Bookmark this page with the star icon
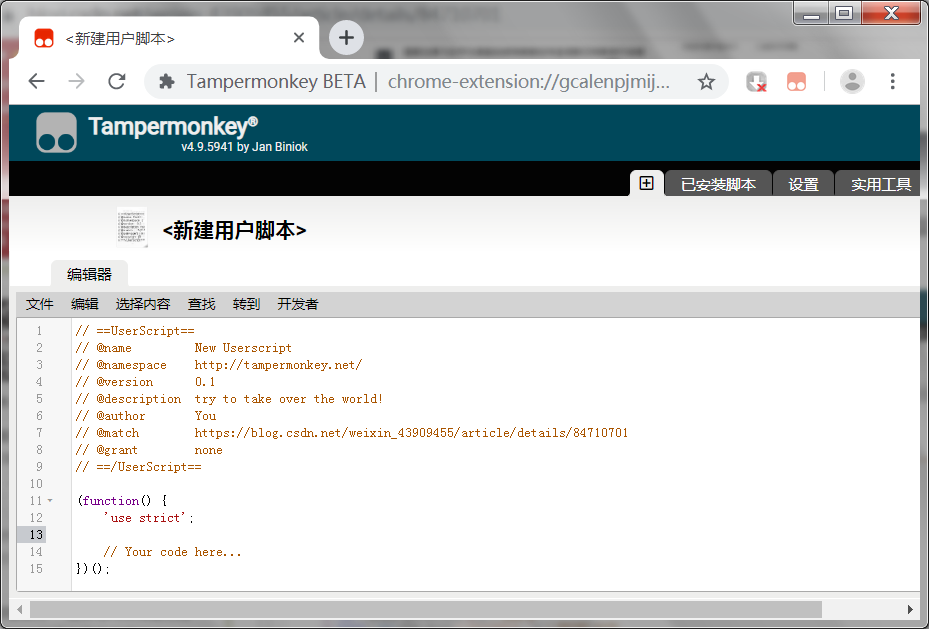929x629 pixels. coord(706,81)
